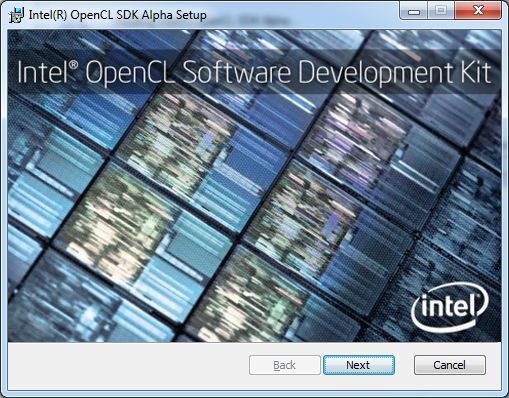Click the installer icon in the title bar
The image size is (509, 398).
pyautogui.click(x=16, y=15)
